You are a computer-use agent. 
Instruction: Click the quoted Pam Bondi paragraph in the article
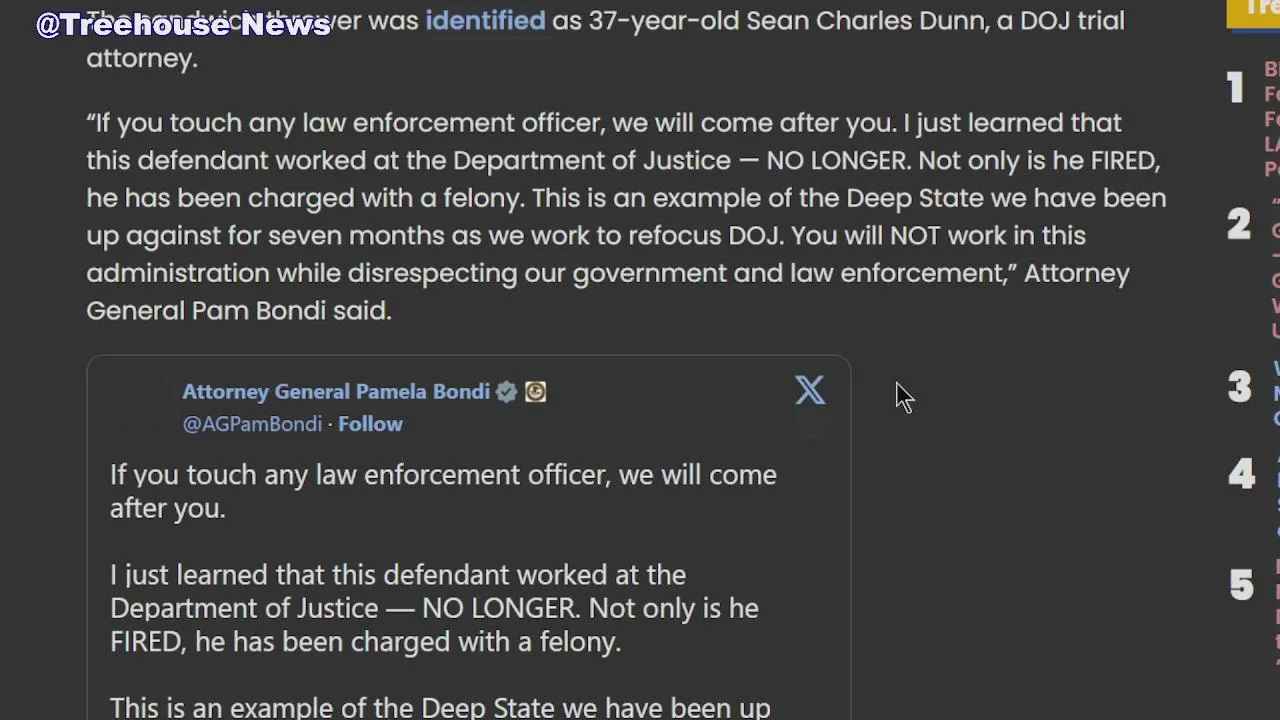[x=626, y=216]
